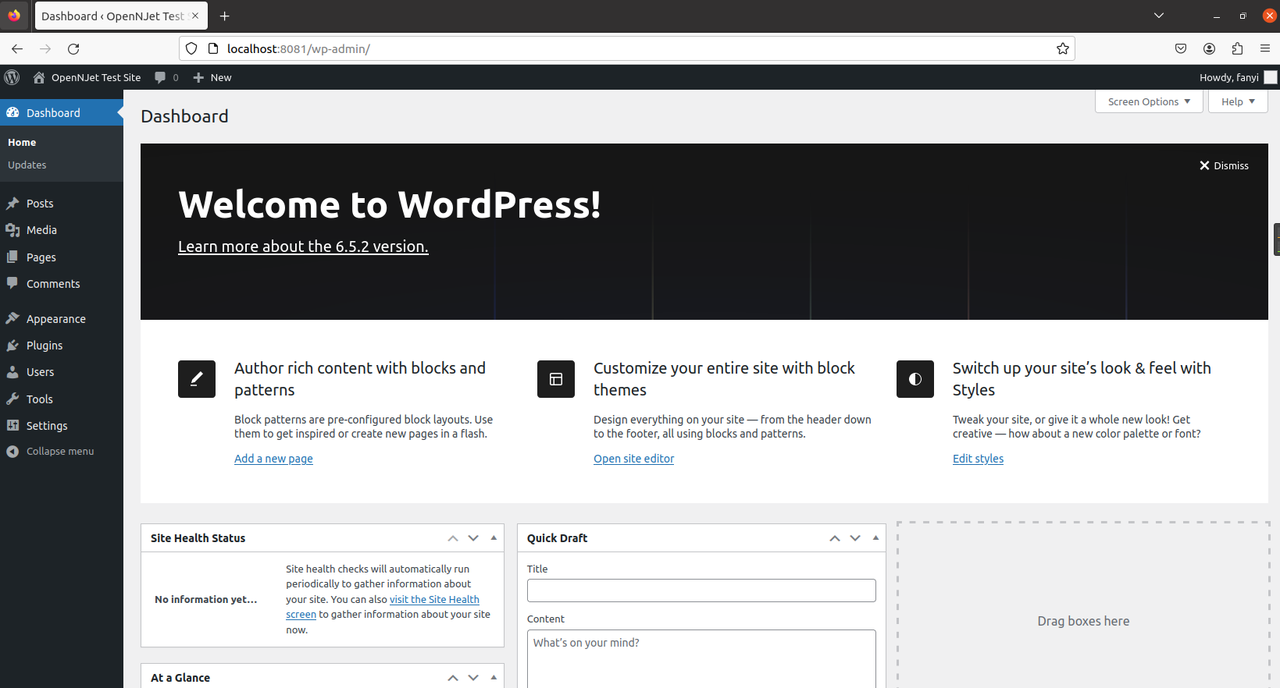Image resolution: width=1280 pixels, height=688 pixels.
Task: Click the user avatar in admin bar
Action: pyautogui.click(x=1270, y=77)
